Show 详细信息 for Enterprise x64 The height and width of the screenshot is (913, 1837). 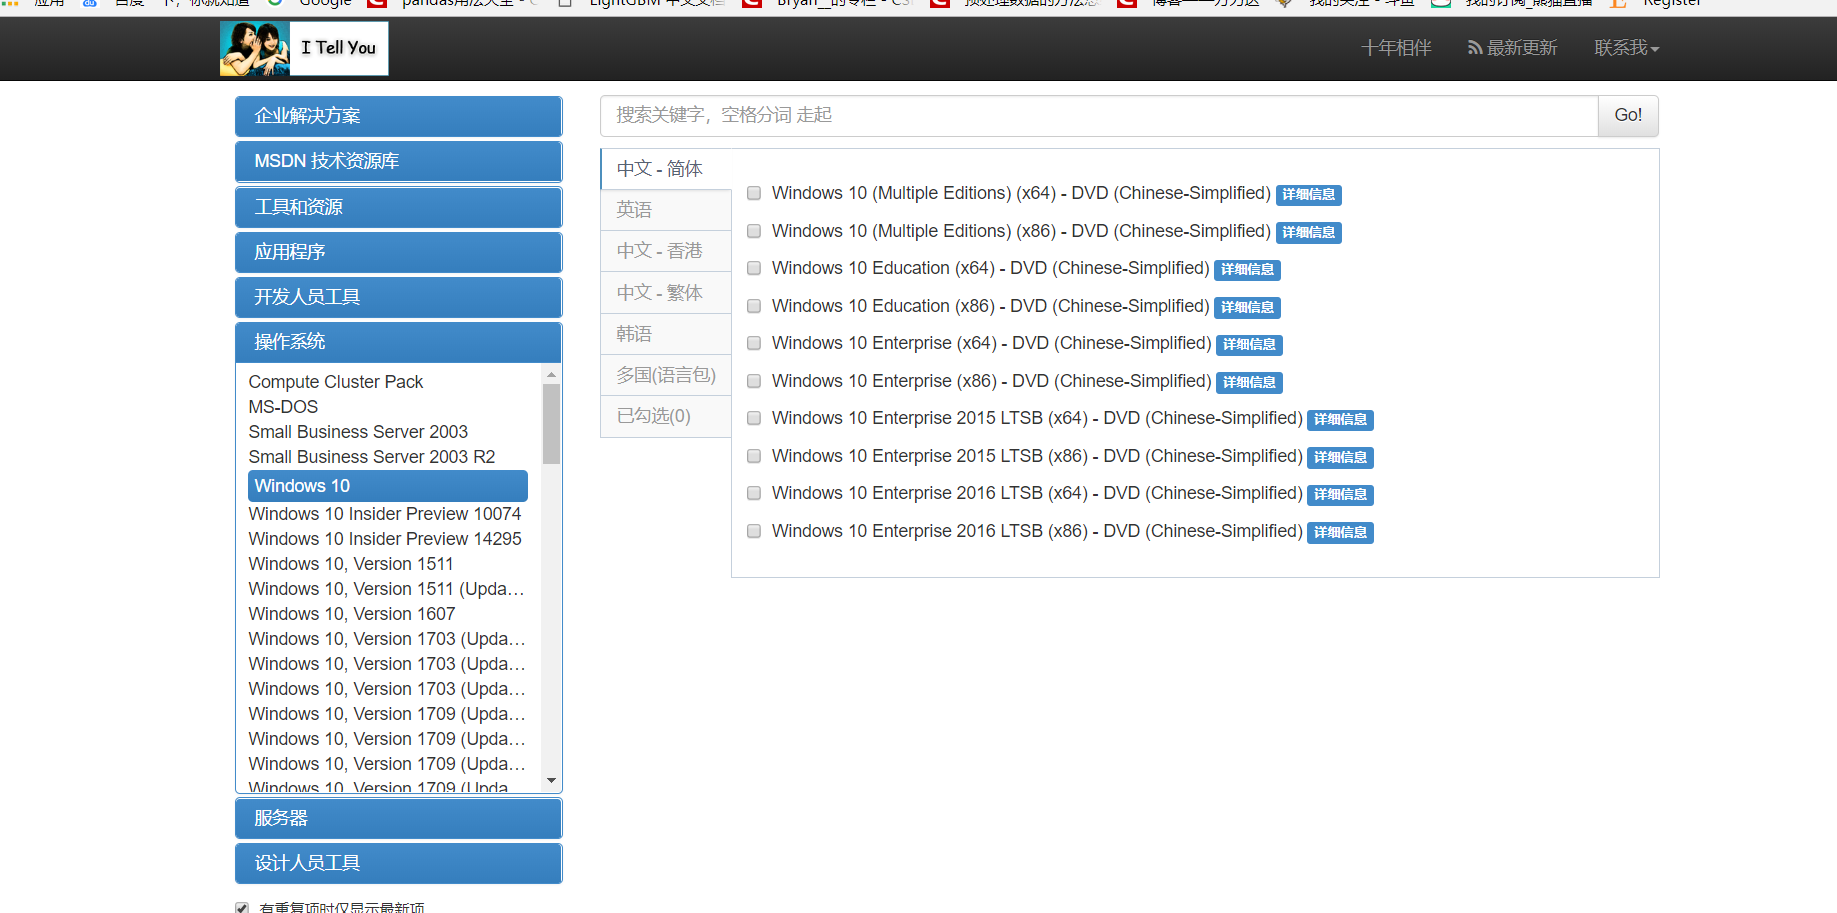pyautogui.click(x=1249, y=345)
